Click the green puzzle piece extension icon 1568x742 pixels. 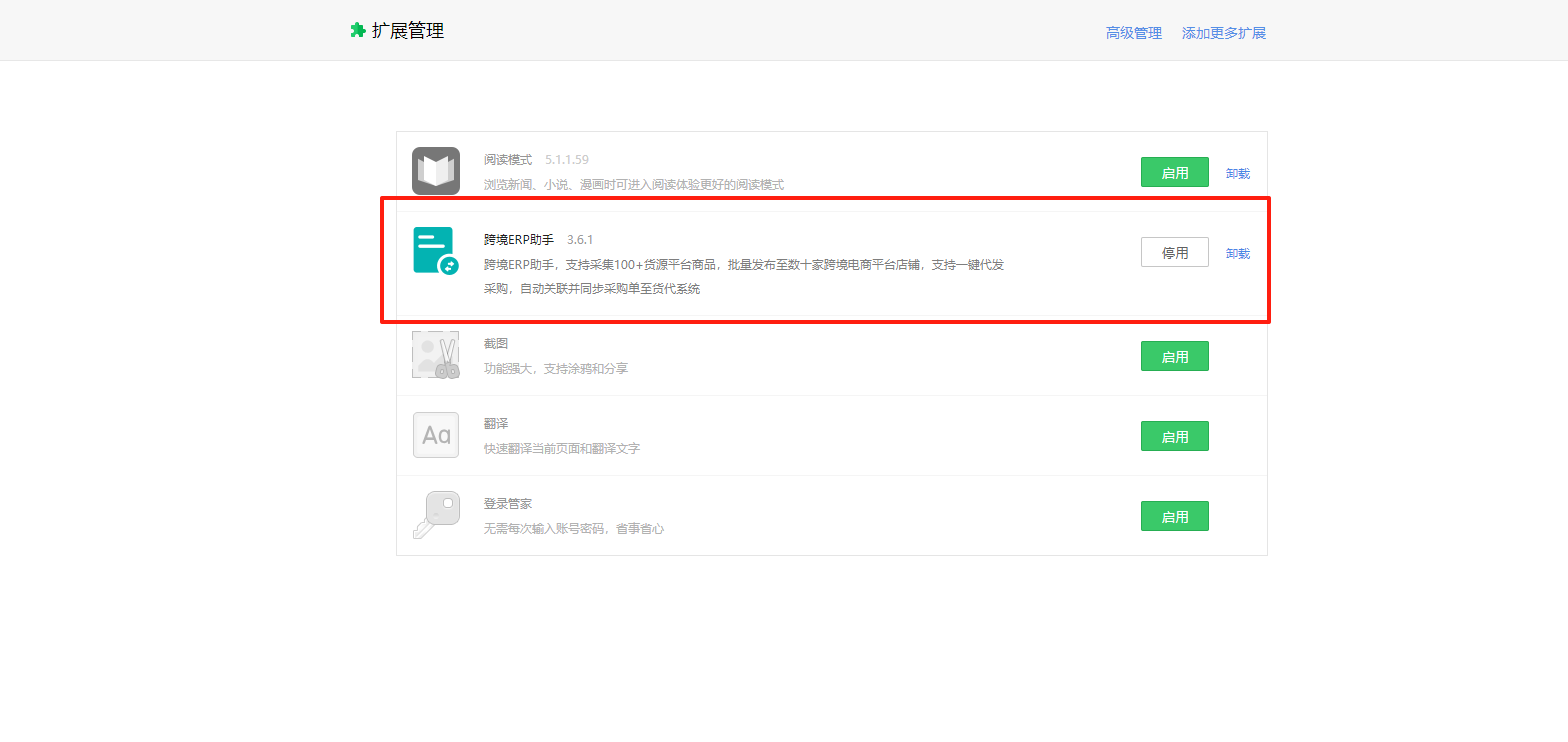pyautogui.click(x=357, y=31)
